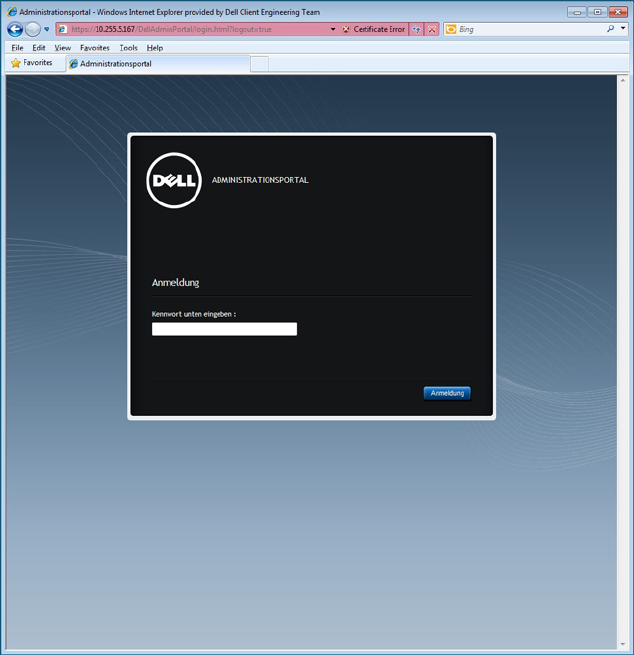Click the blue Anmeldung login button

(447, 393)
